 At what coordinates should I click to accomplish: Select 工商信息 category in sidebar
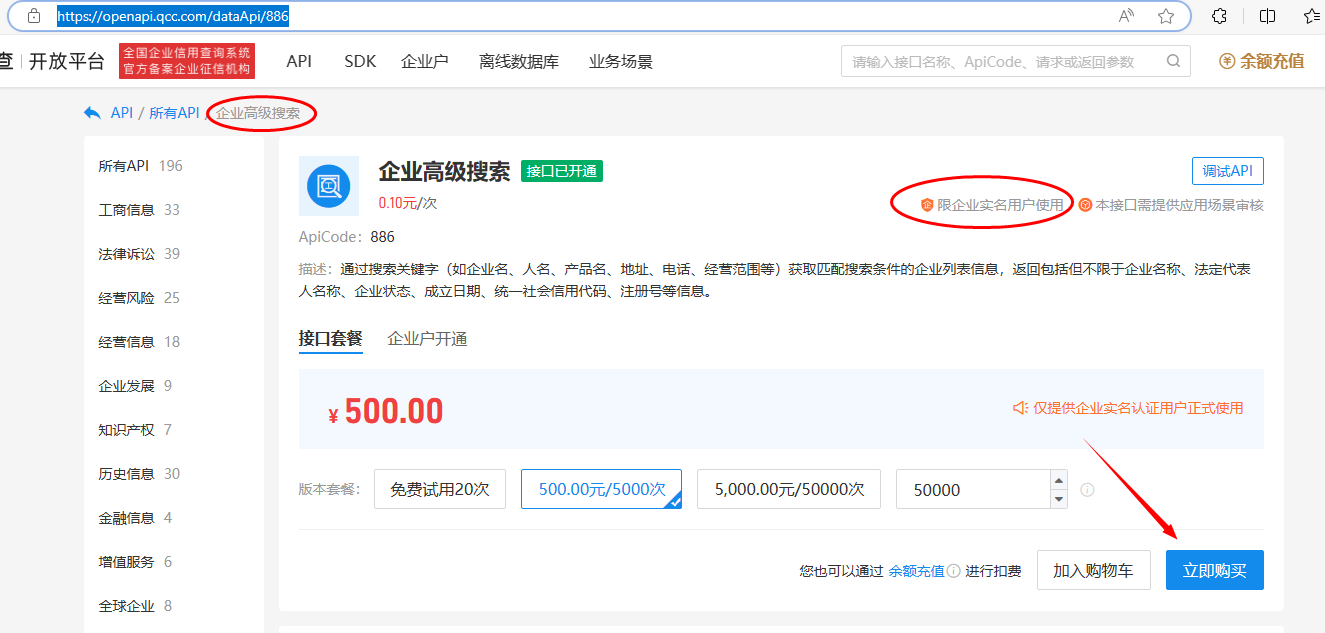point(139,210)
